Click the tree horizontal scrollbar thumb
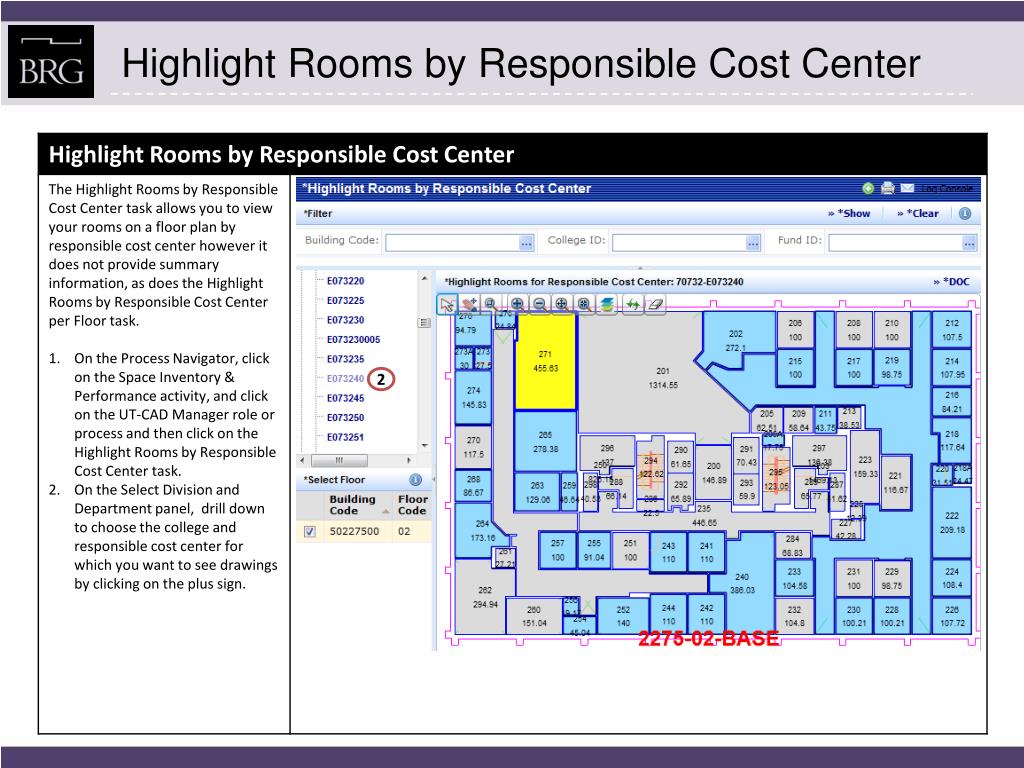1024x768 pixels. tap(339, 460)
